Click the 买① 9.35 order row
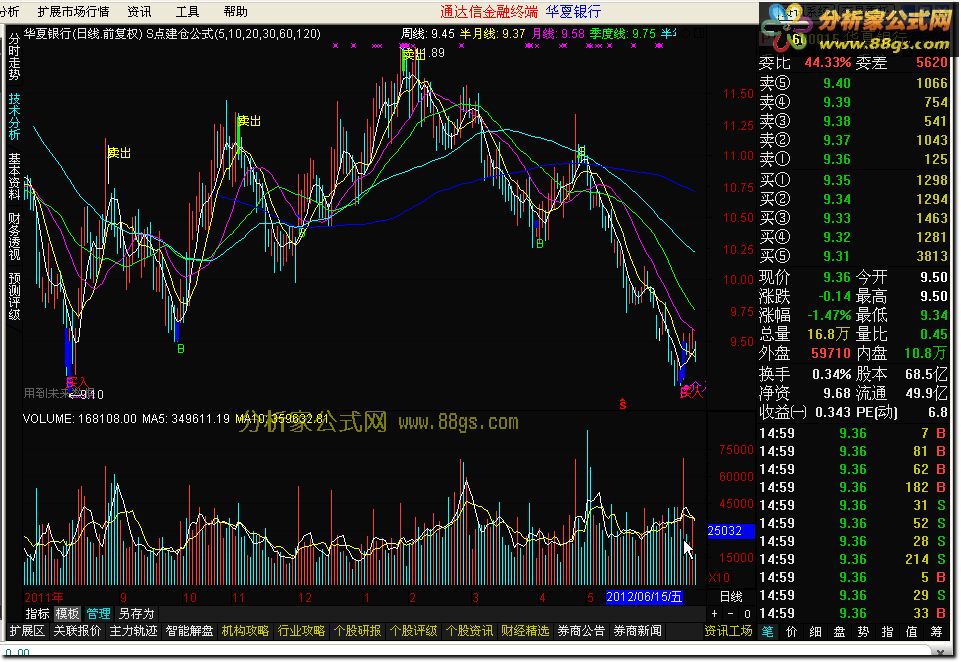 (853, 180)
